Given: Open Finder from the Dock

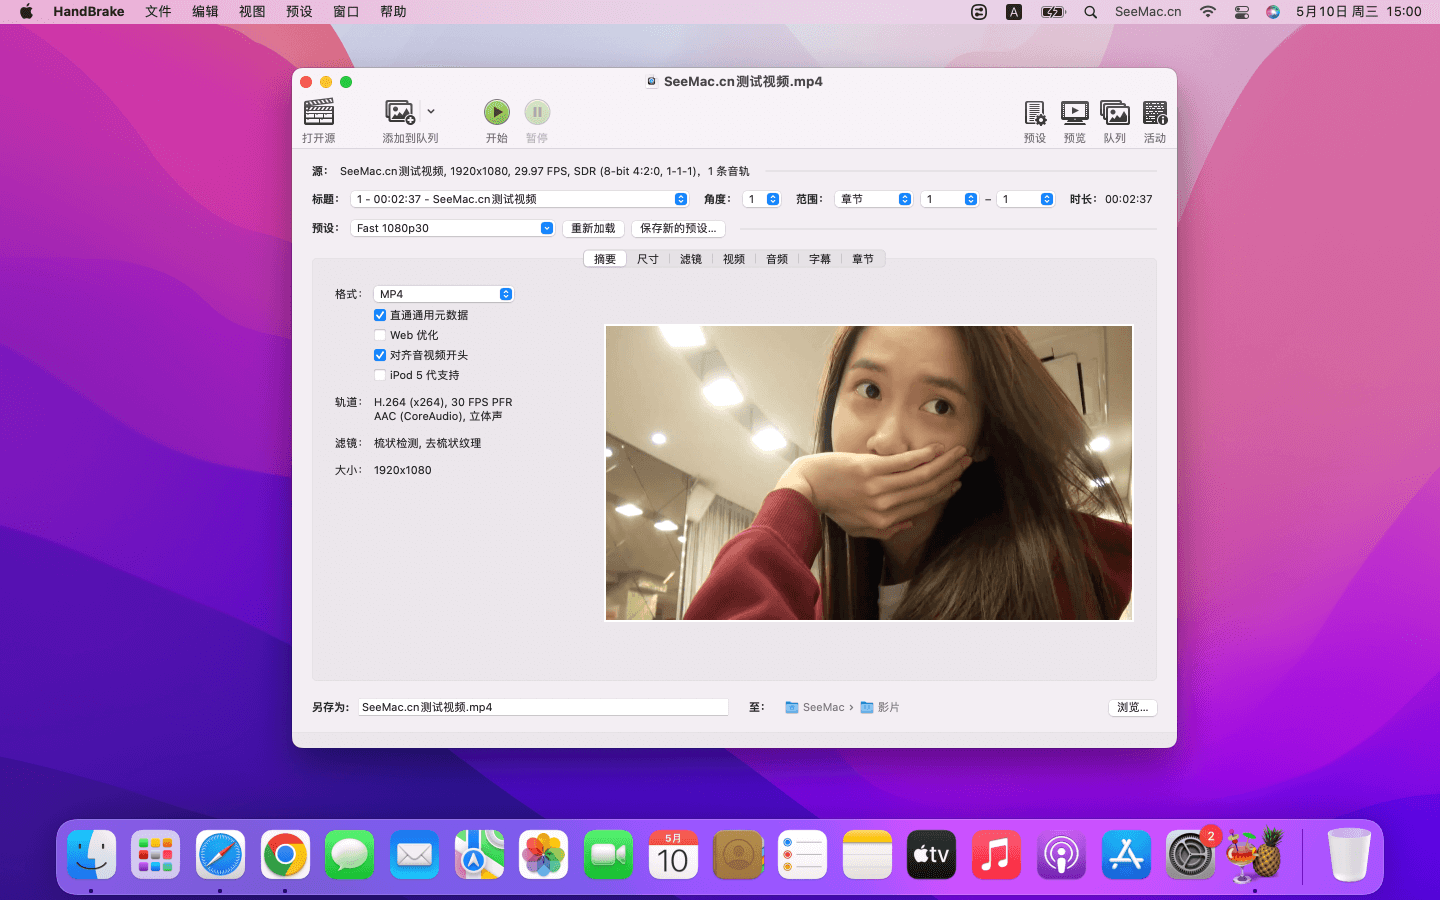Looking at the screenshot, I should click(92, 855).
